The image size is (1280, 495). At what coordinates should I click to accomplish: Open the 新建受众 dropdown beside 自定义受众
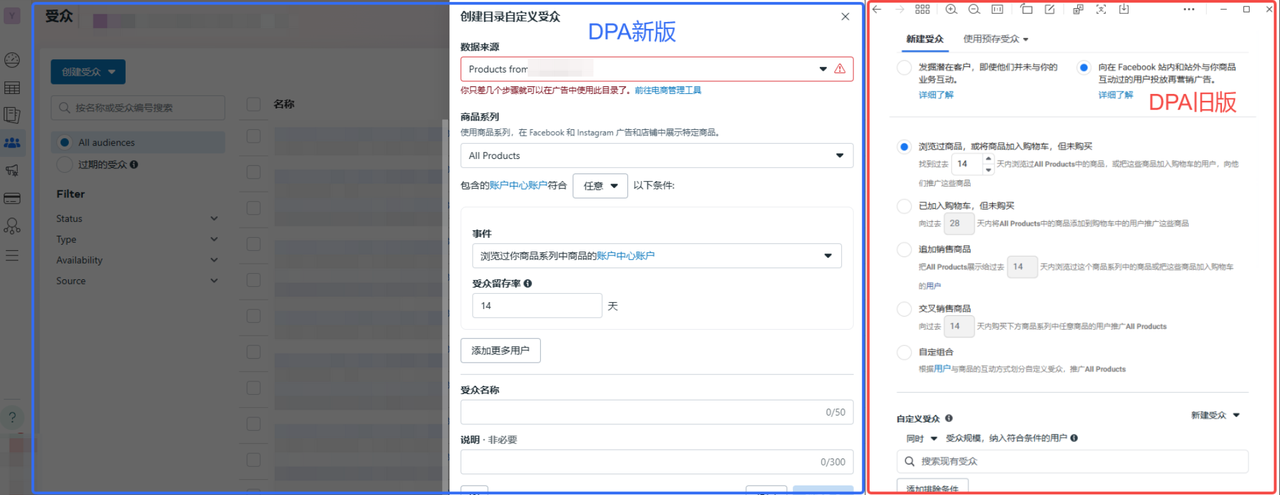coord(1215,415)
